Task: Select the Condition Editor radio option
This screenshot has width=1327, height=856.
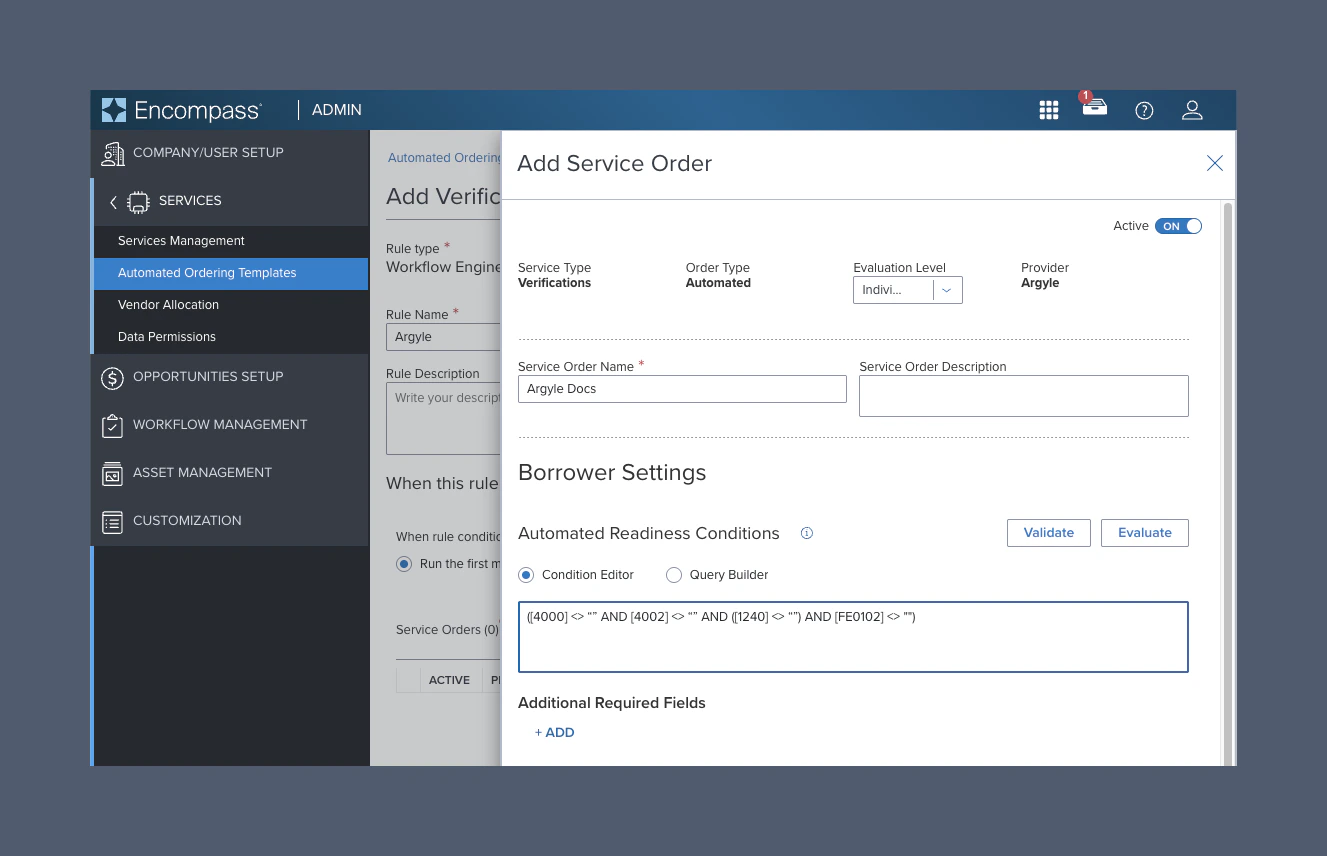Action: coord(525,574)
